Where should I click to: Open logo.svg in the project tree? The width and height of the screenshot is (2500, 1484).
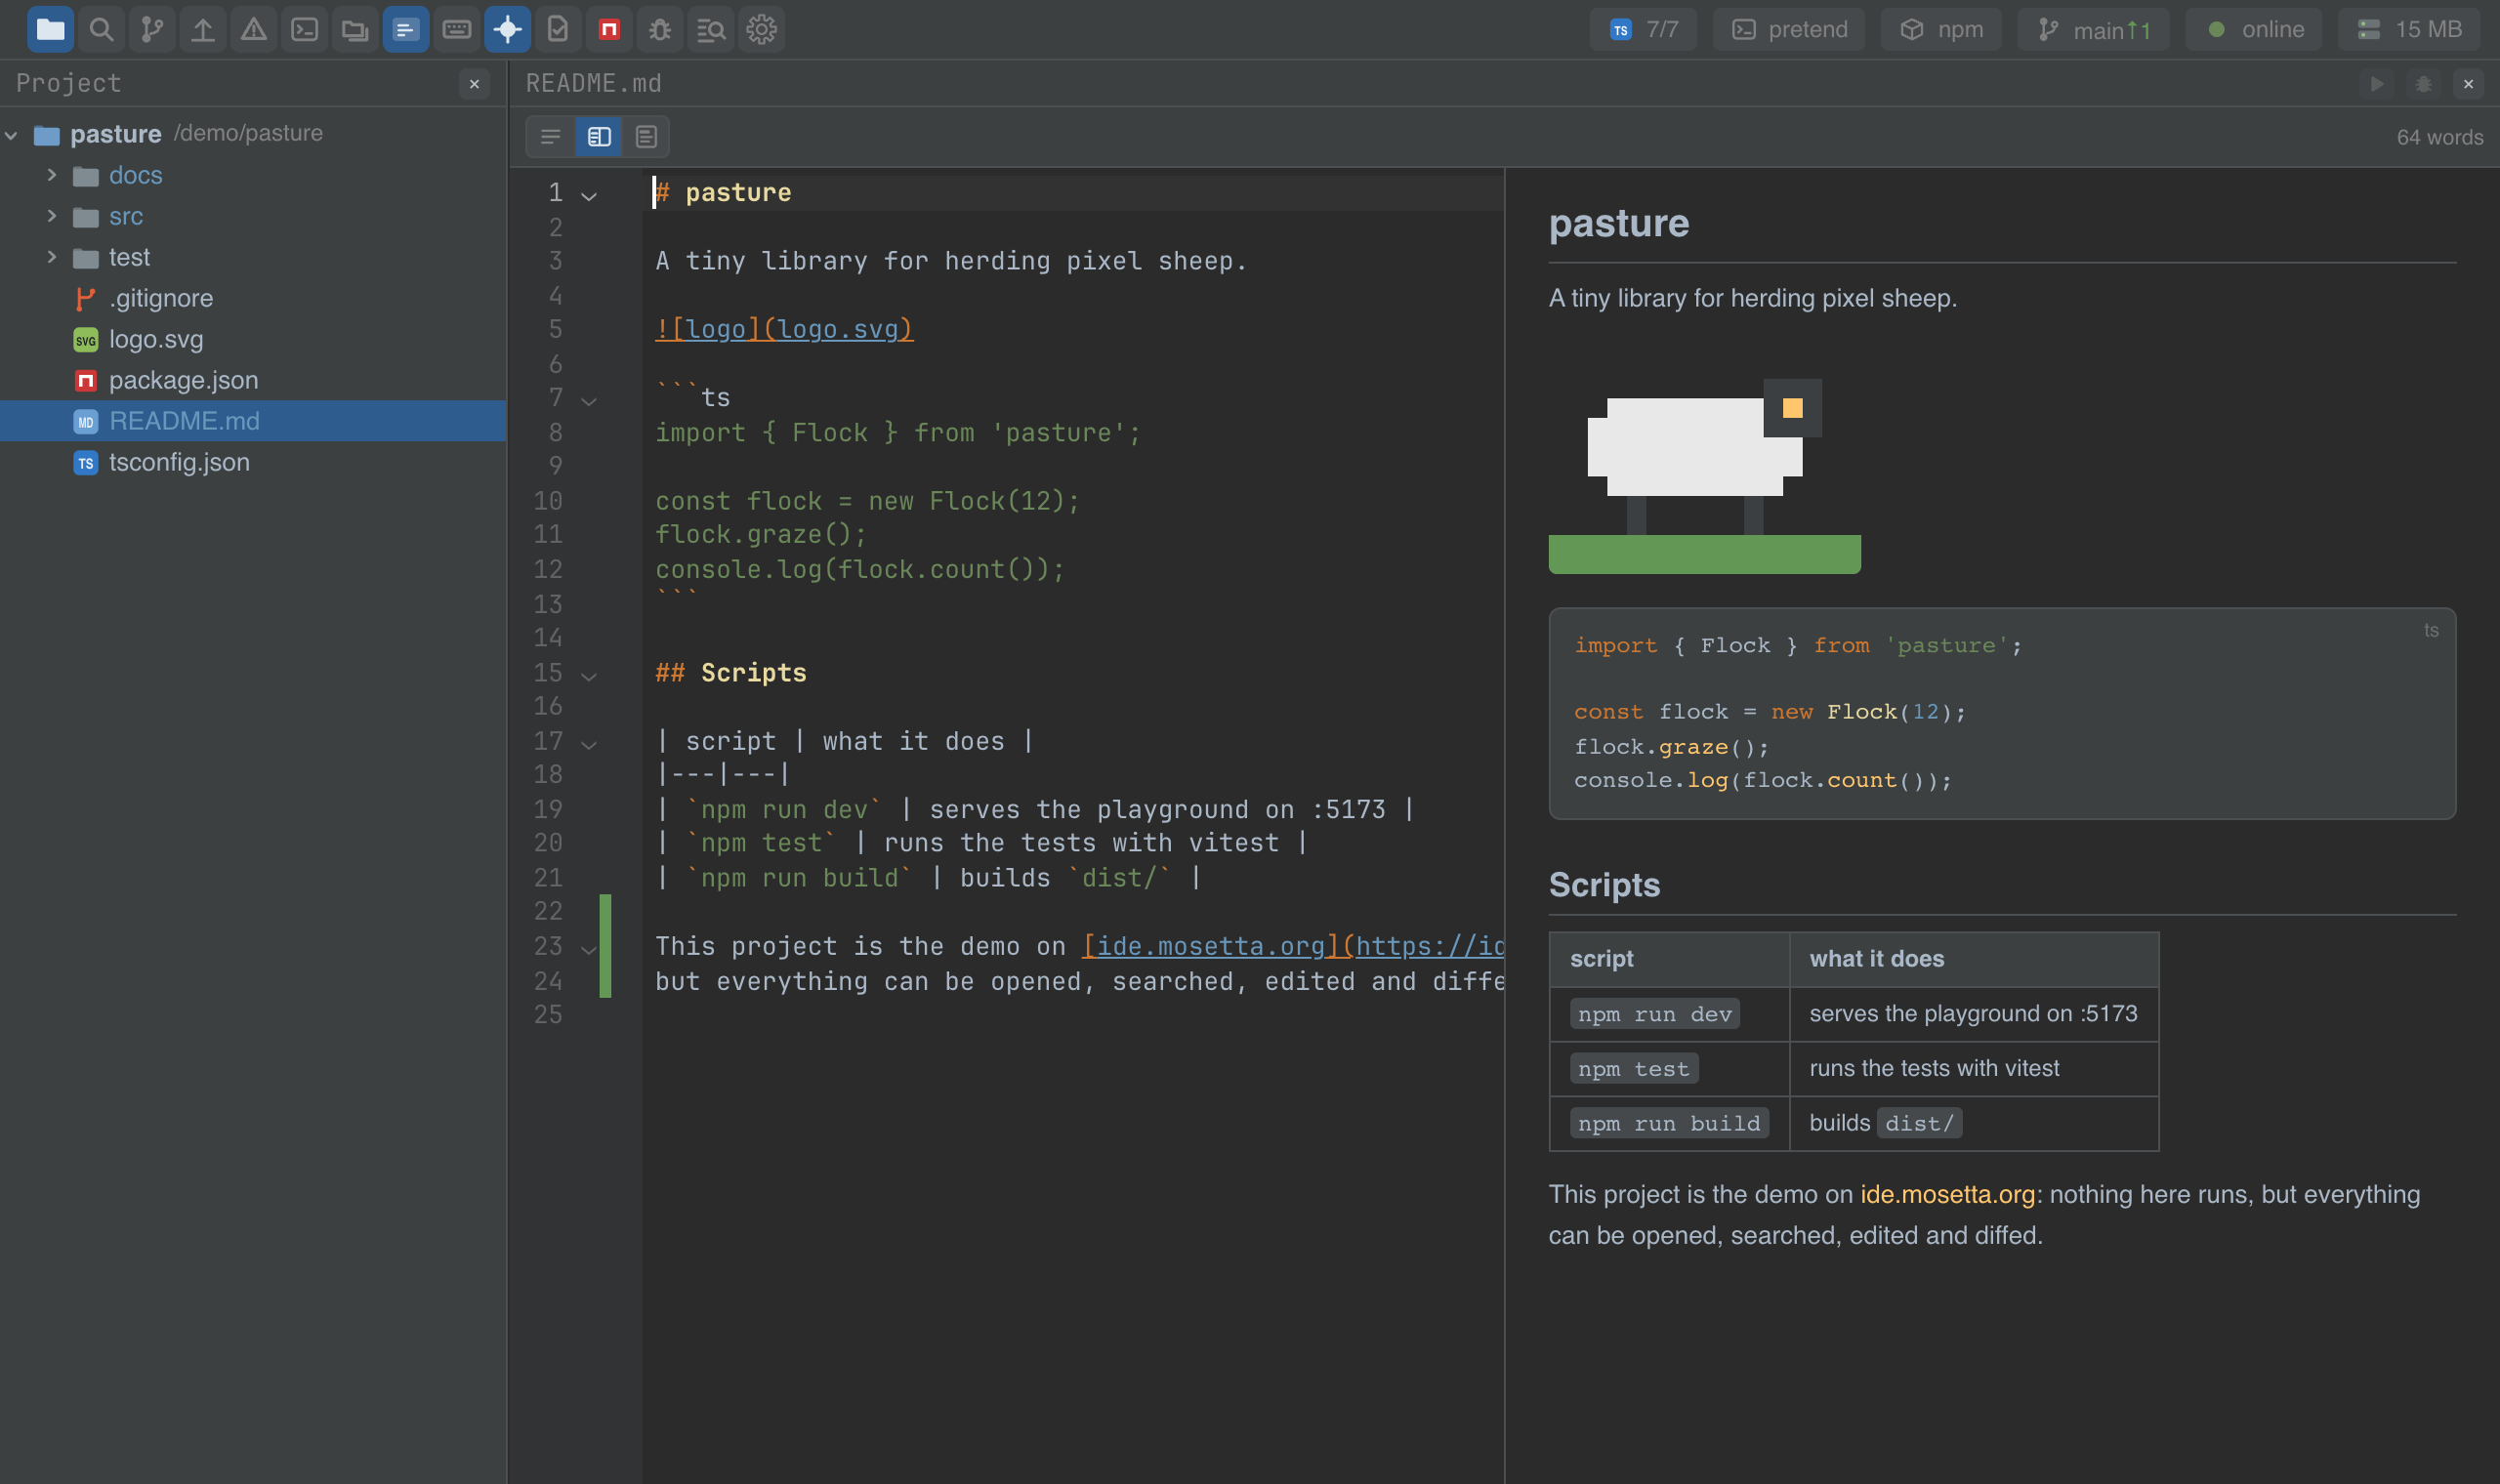coord(253,339)
